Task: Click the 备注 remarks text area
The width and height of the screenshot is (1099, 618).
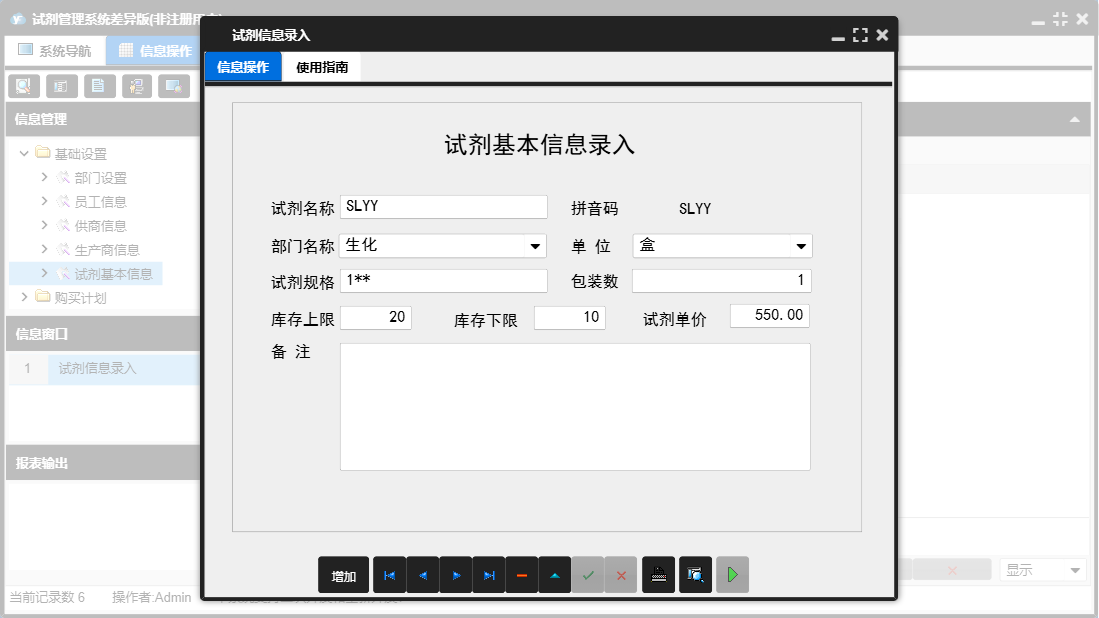Action: [x=575, y=405]
